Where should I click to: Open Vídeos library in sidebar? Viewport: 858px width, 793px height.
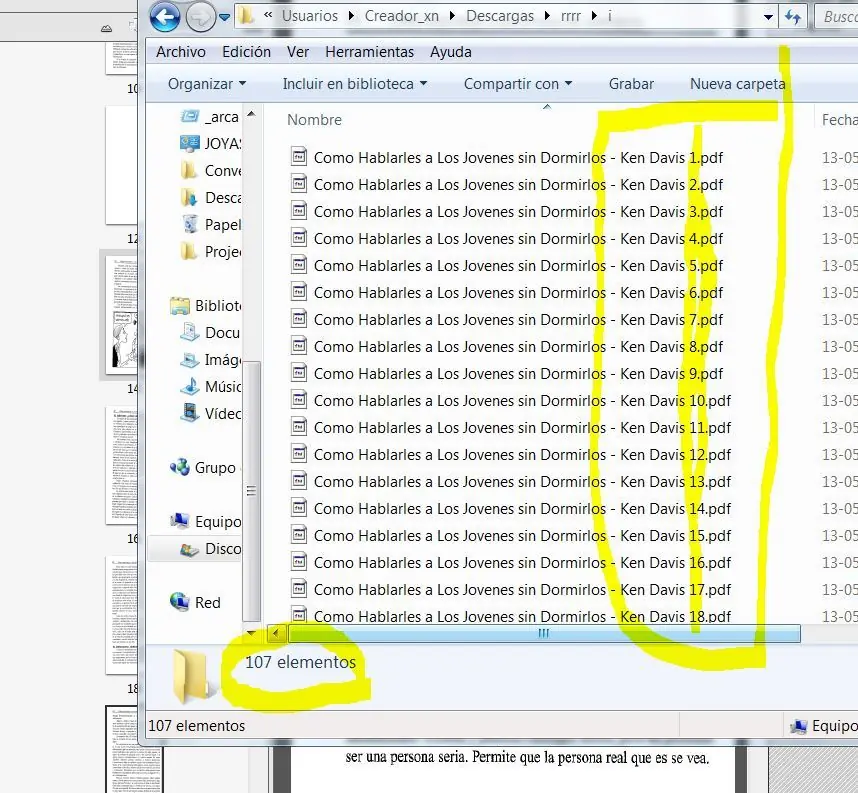pos(211,413)
